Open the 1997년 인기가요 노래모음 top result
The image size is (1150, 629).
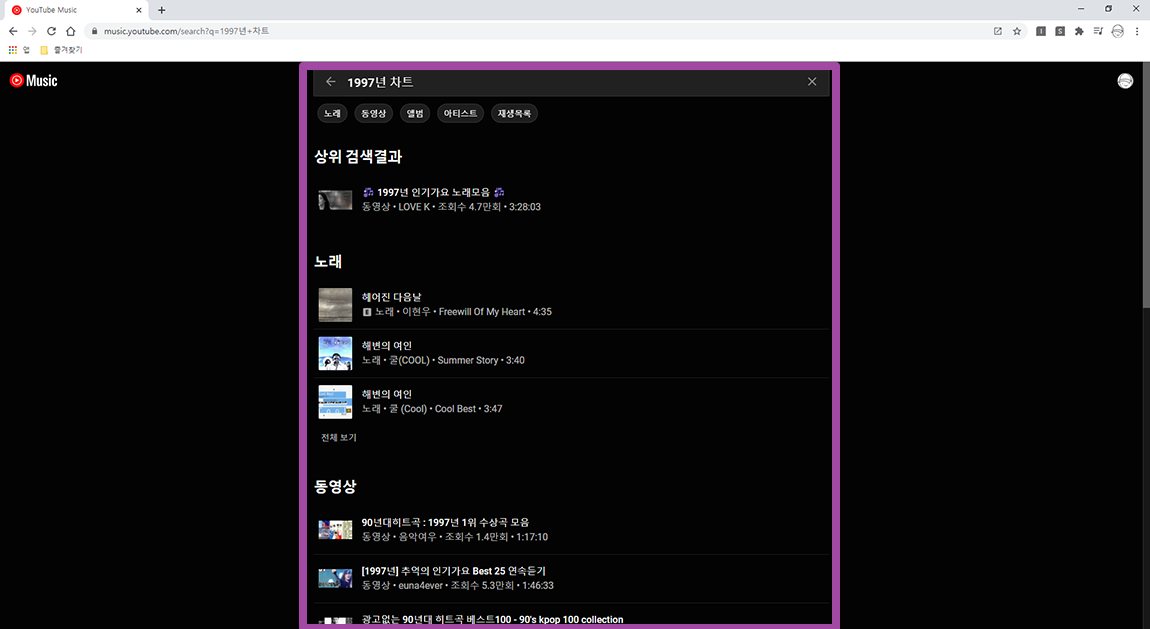pos(433,192)
